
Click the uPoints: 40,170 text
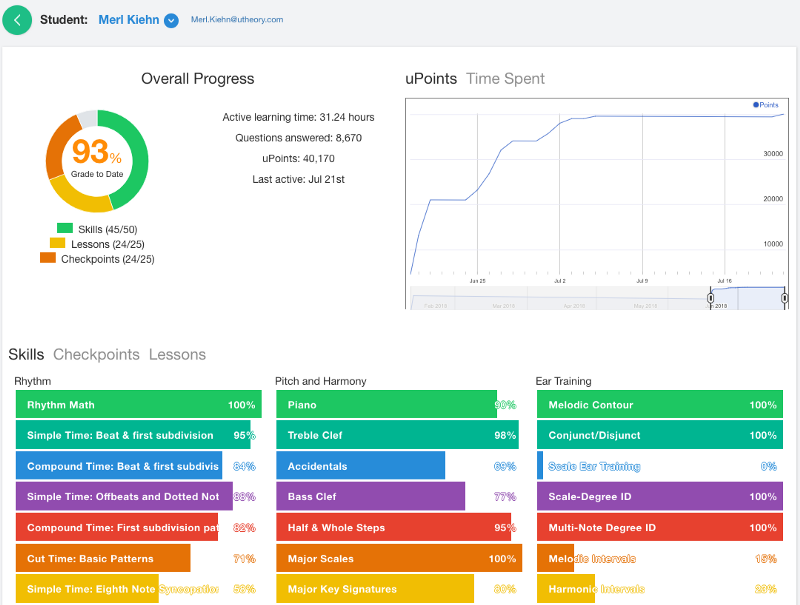(298, 158)
